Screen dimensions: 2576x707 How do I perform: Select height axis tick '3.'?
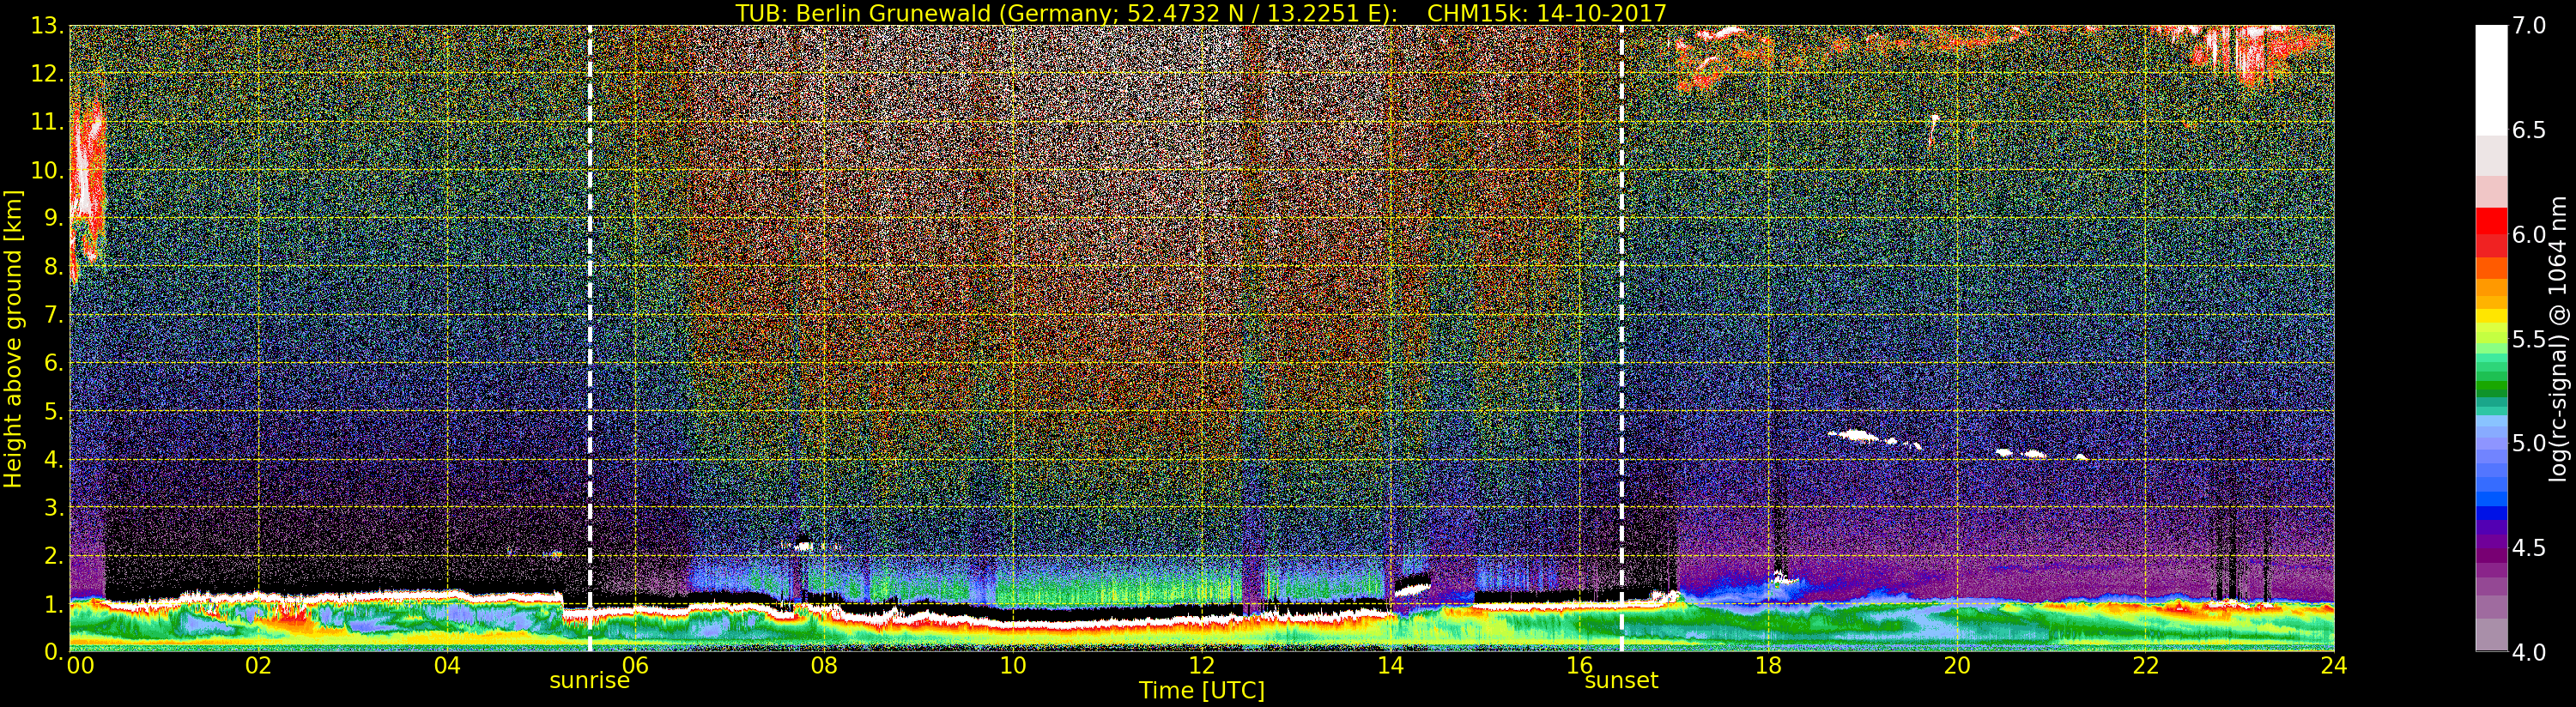[x=52, y=507]
